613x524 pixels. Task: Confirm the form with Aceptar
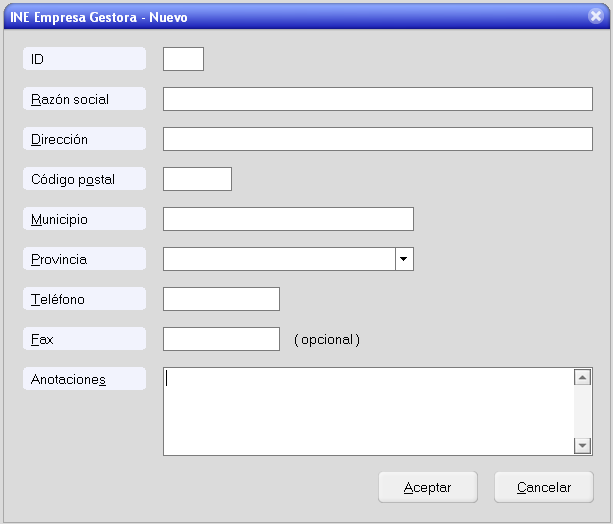pos(427,487)
